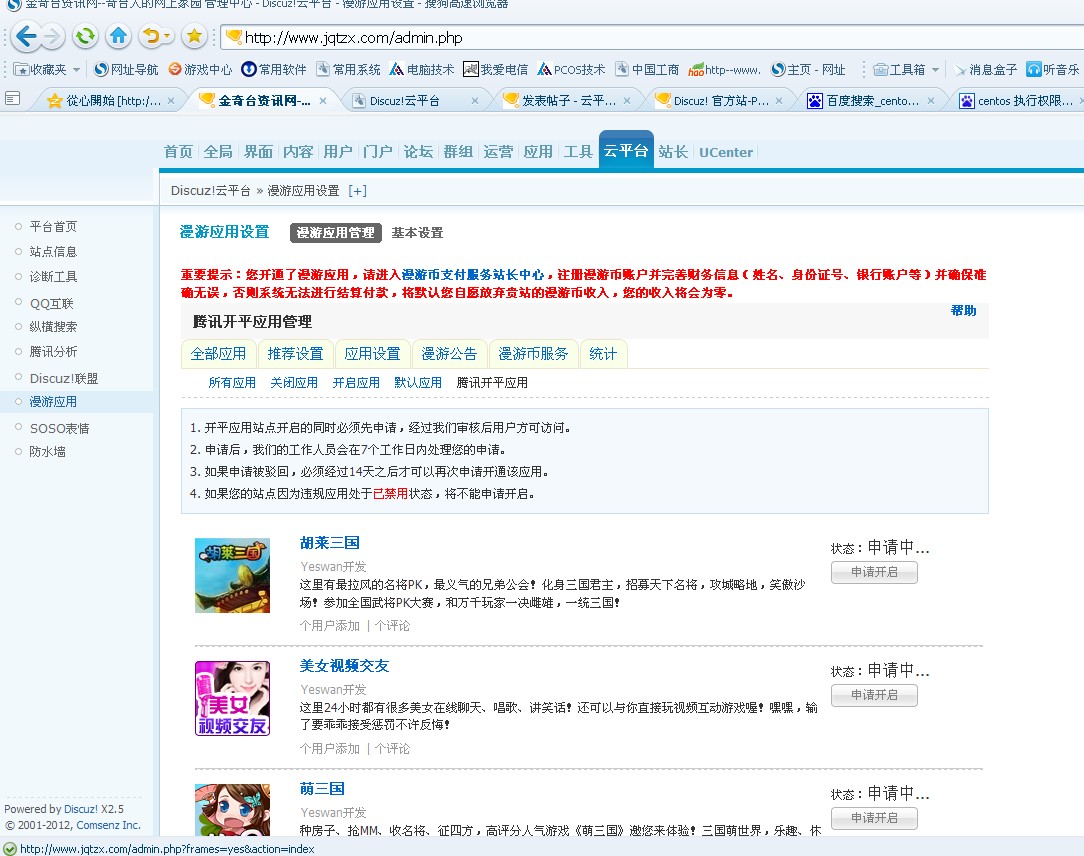Filter by 关闭应用 link
Viewport: 1084px width, 856px height.
[x=294, y=383]
